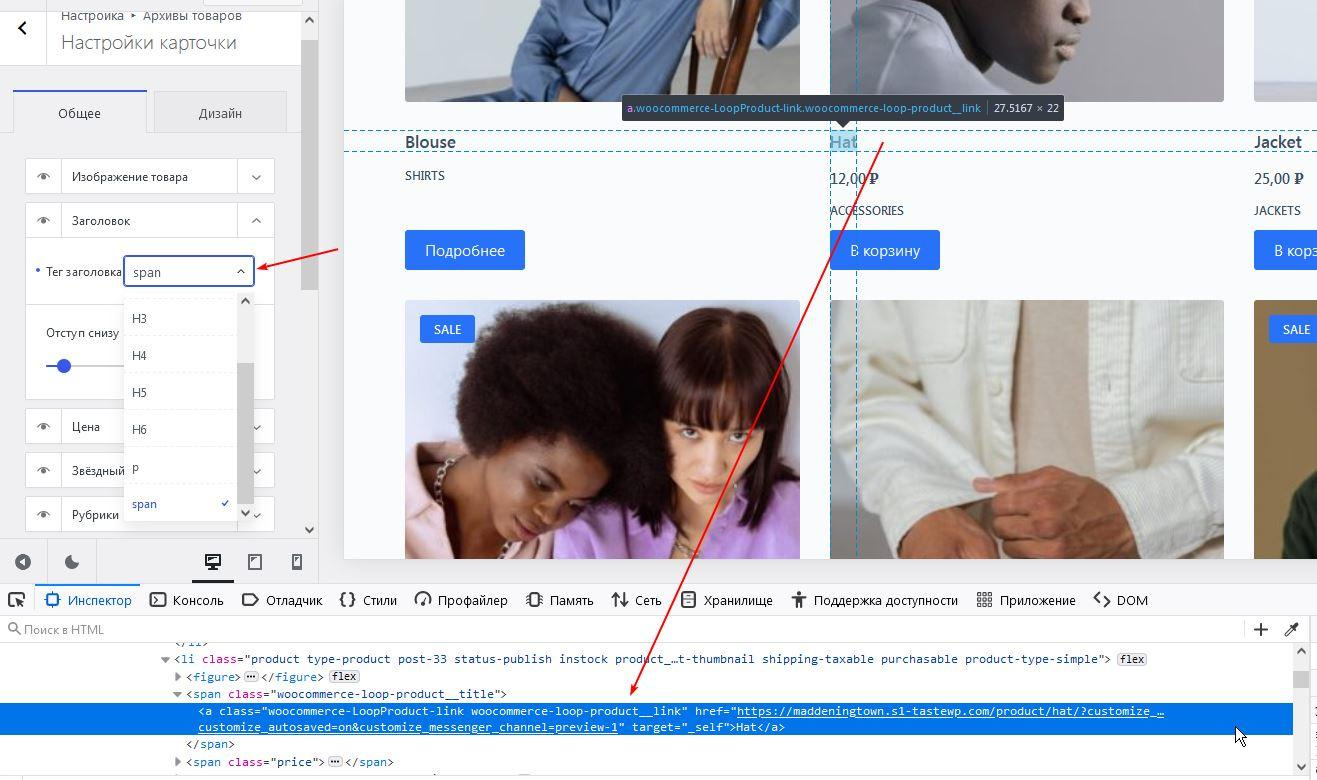Click the ellipsis badge in span price node
Screen dimensions: 1317x780
click(335, 762)
